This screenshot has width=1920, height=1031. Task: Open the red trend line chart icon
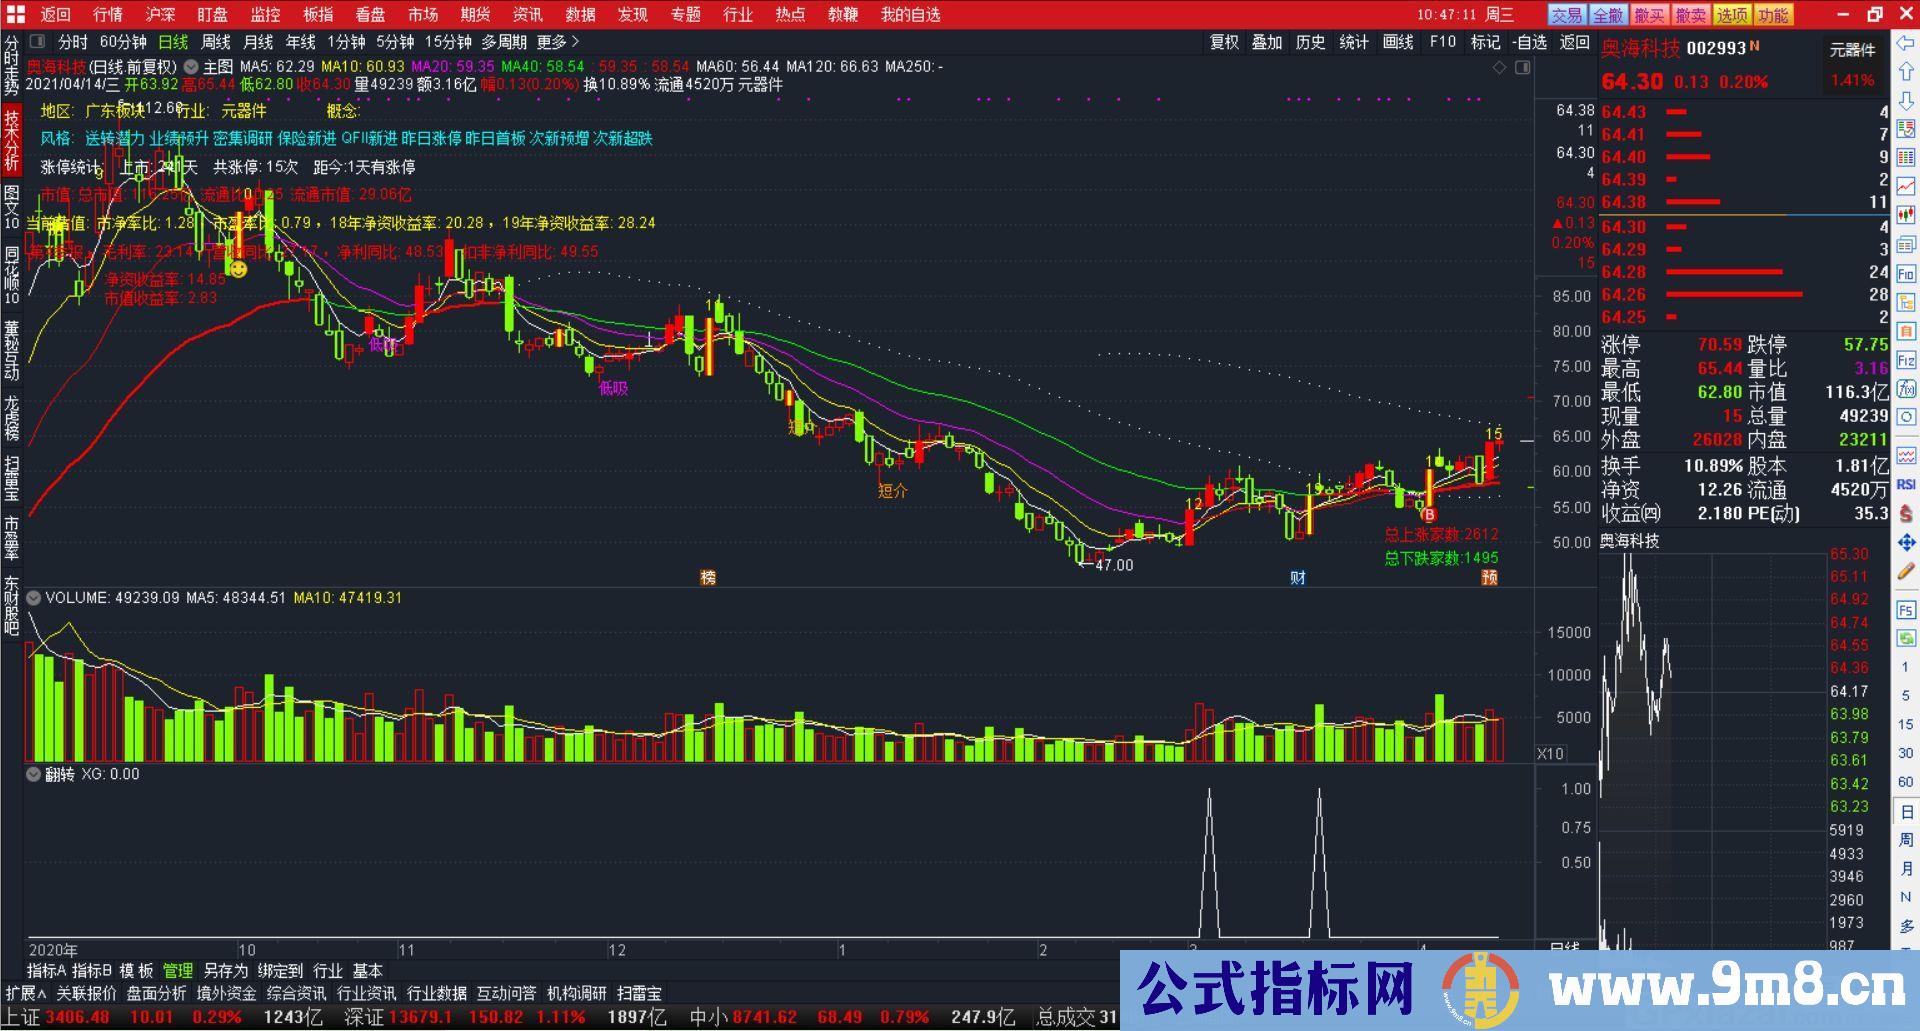[1905, 187]
